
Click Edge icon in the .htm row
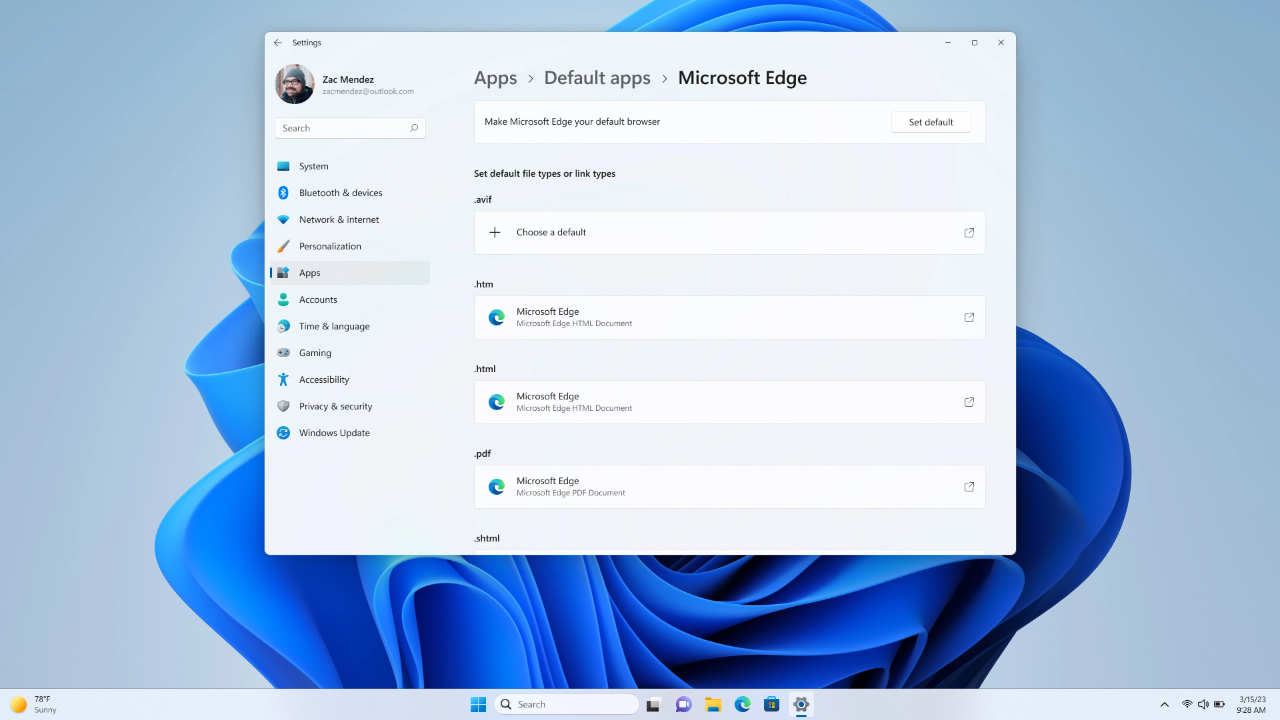tap(496, 317)
